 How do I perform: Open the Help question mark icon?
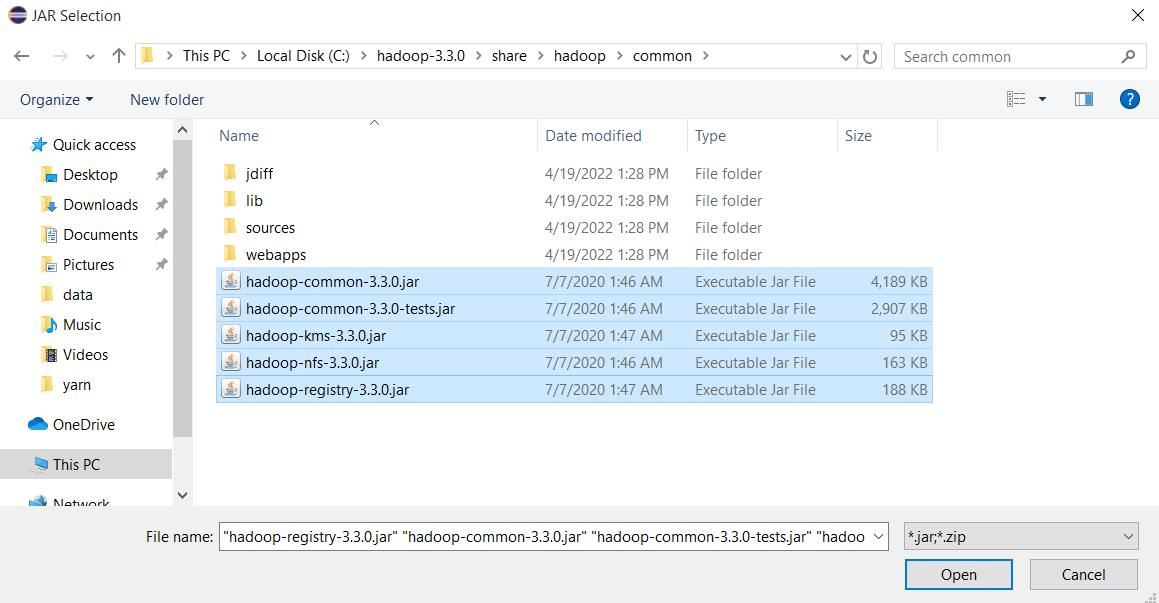[x=1129, y=99]
